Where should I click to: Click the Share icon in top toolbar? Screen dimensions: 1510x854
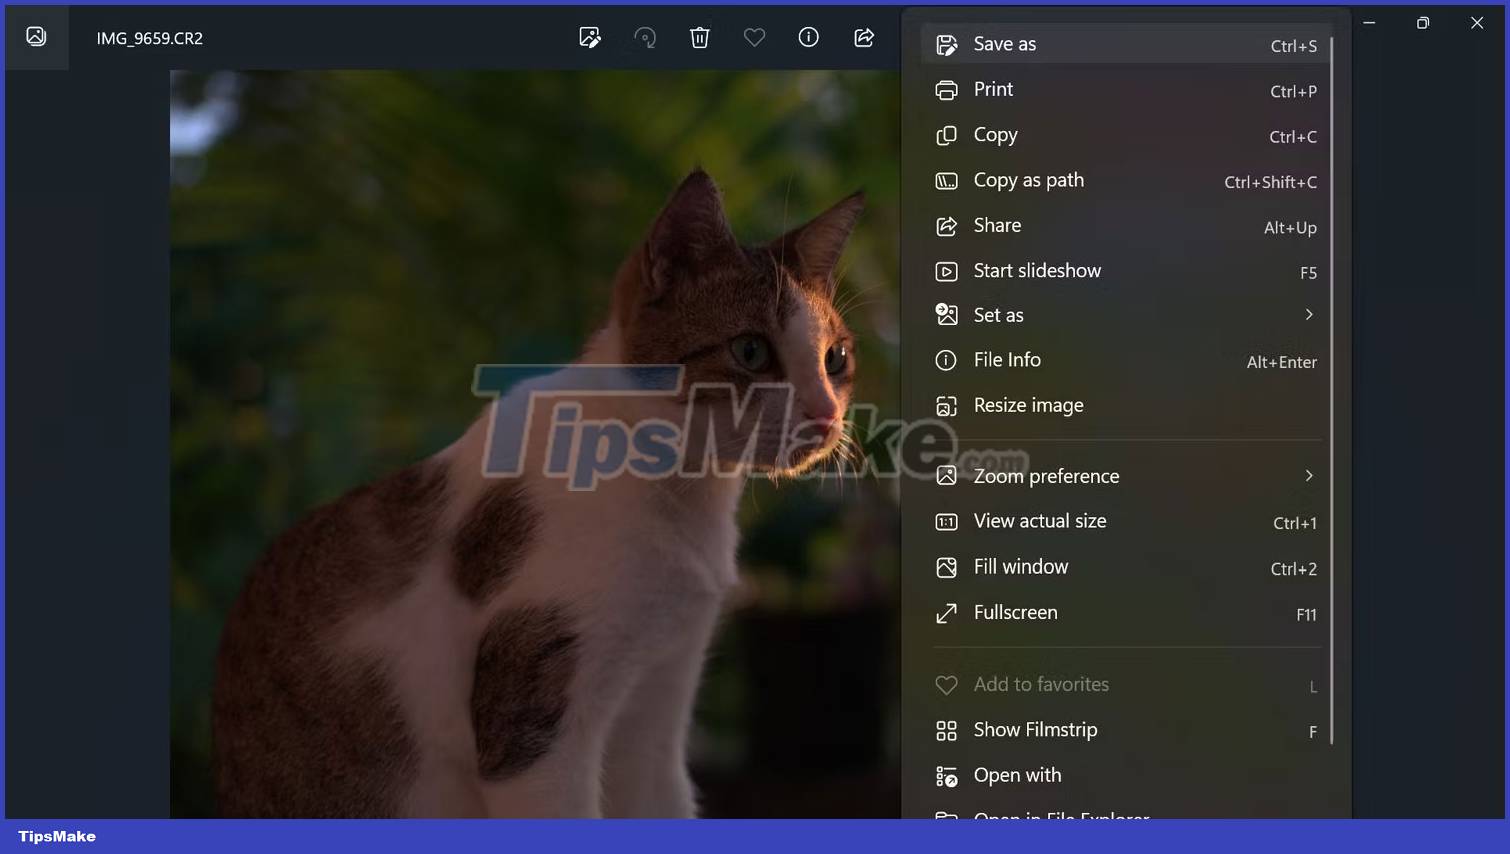(864, 38)
